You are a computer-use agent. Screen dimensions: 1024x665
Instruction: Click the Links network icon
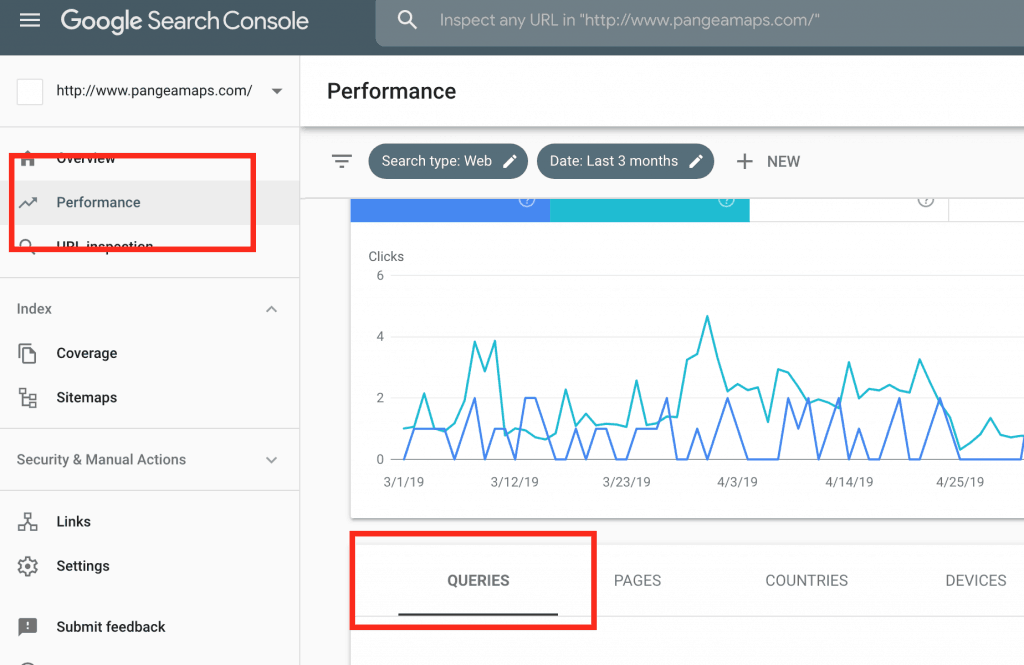pos(27,522)
